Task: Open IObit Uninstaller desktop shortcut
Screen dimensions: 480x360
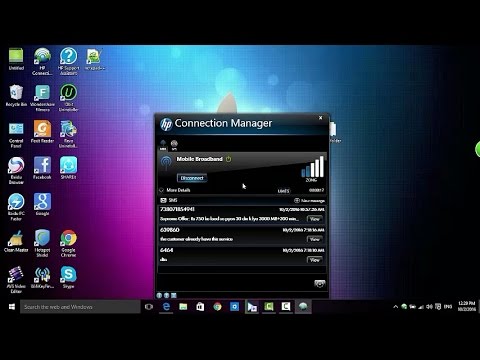Action: (x=68, y=98)
